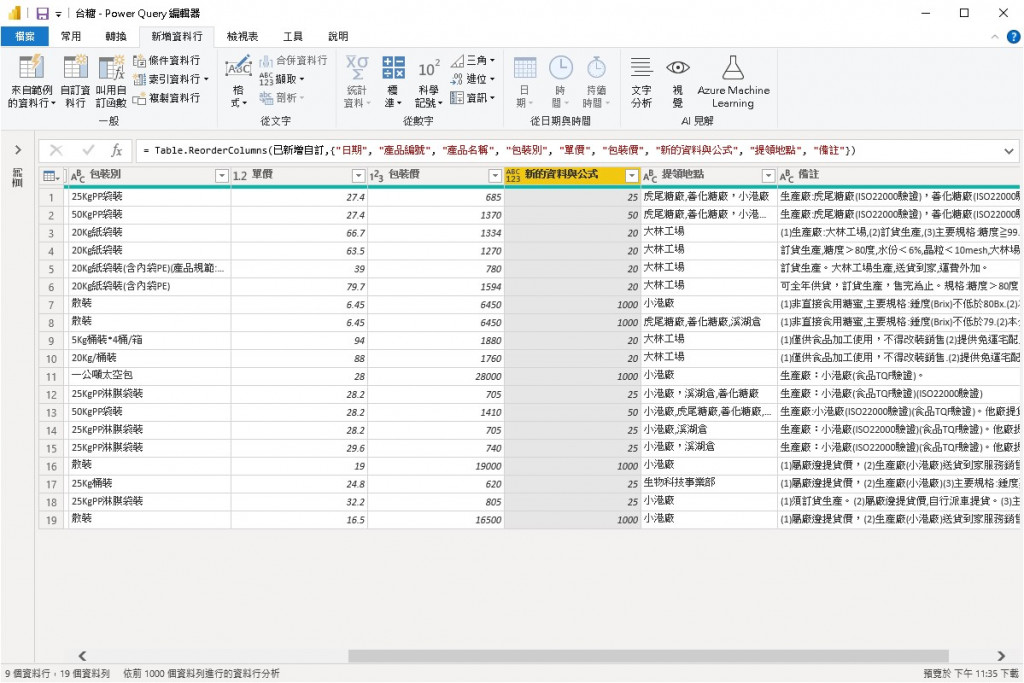Expand the Queries pane chevron
This screenshot has width=1024, height=683.
[x=18, y=150]
